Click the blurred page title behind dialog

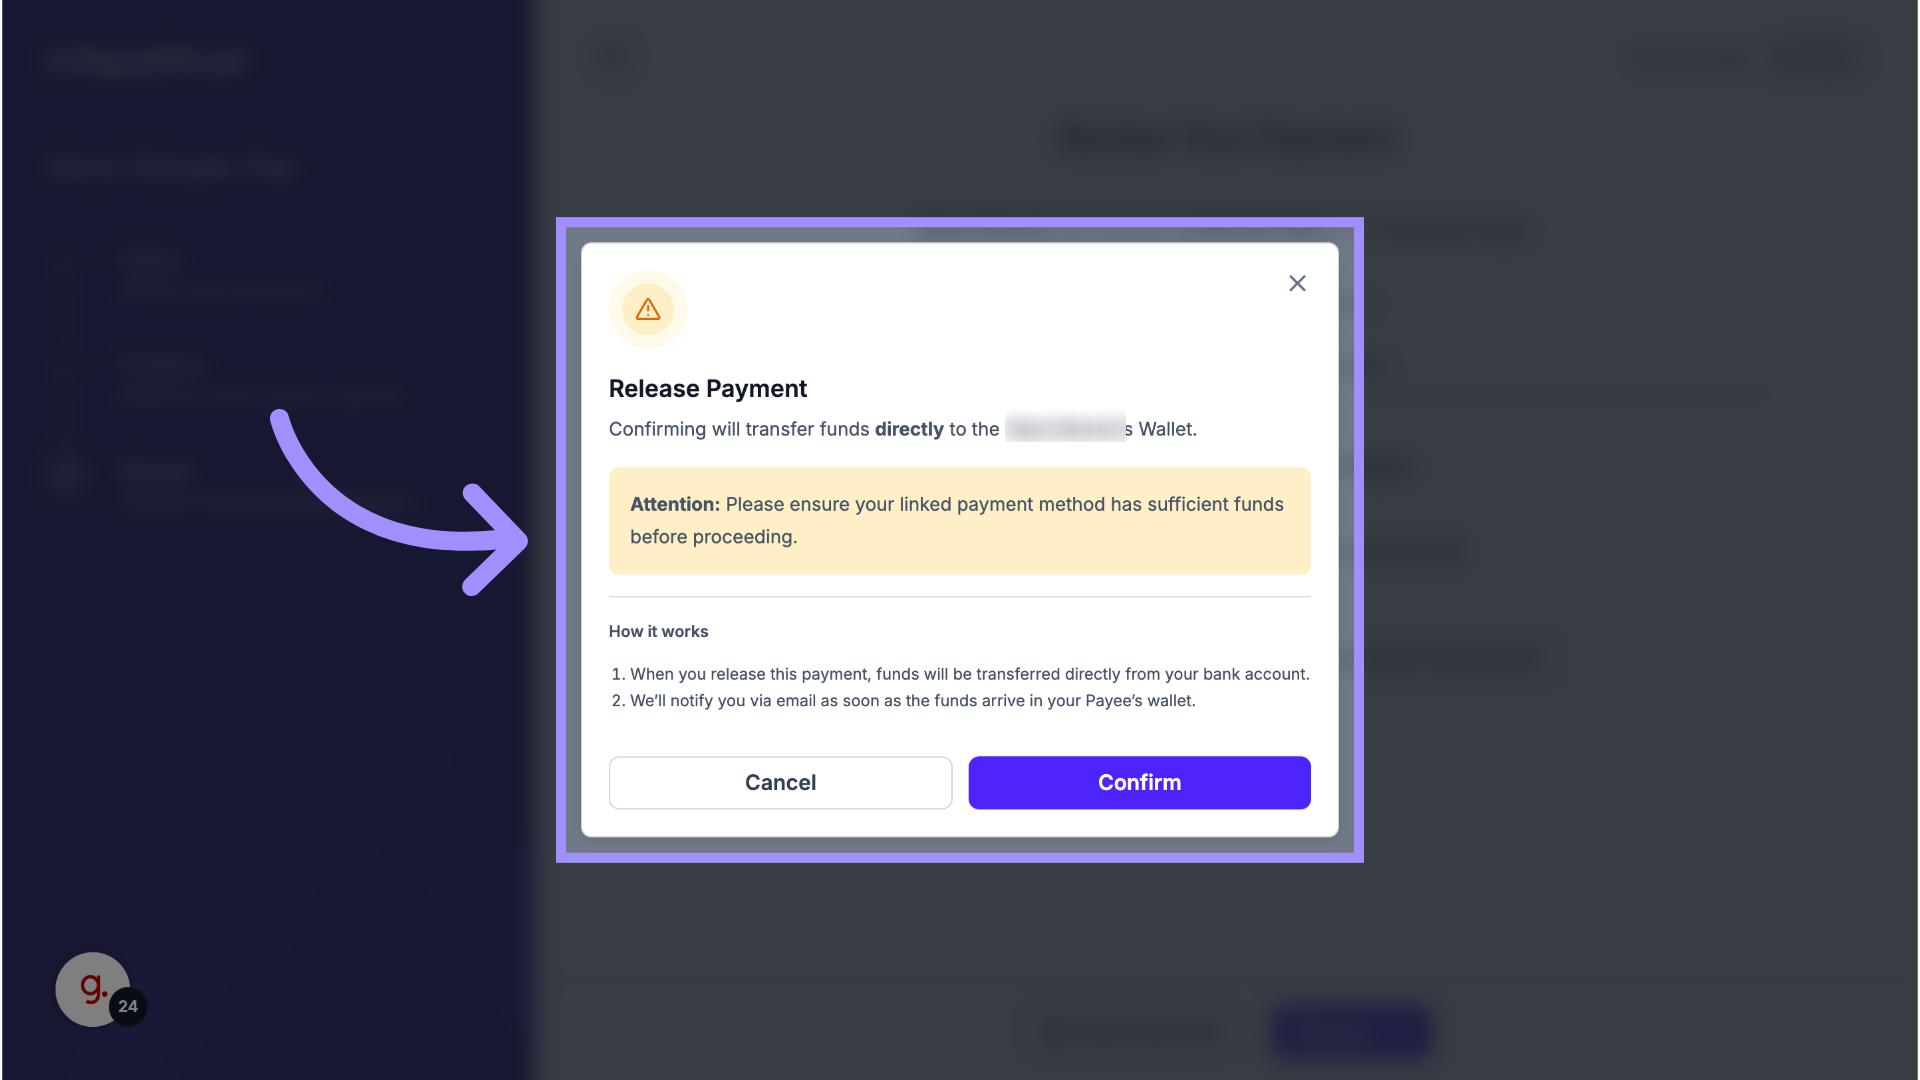1226,138
